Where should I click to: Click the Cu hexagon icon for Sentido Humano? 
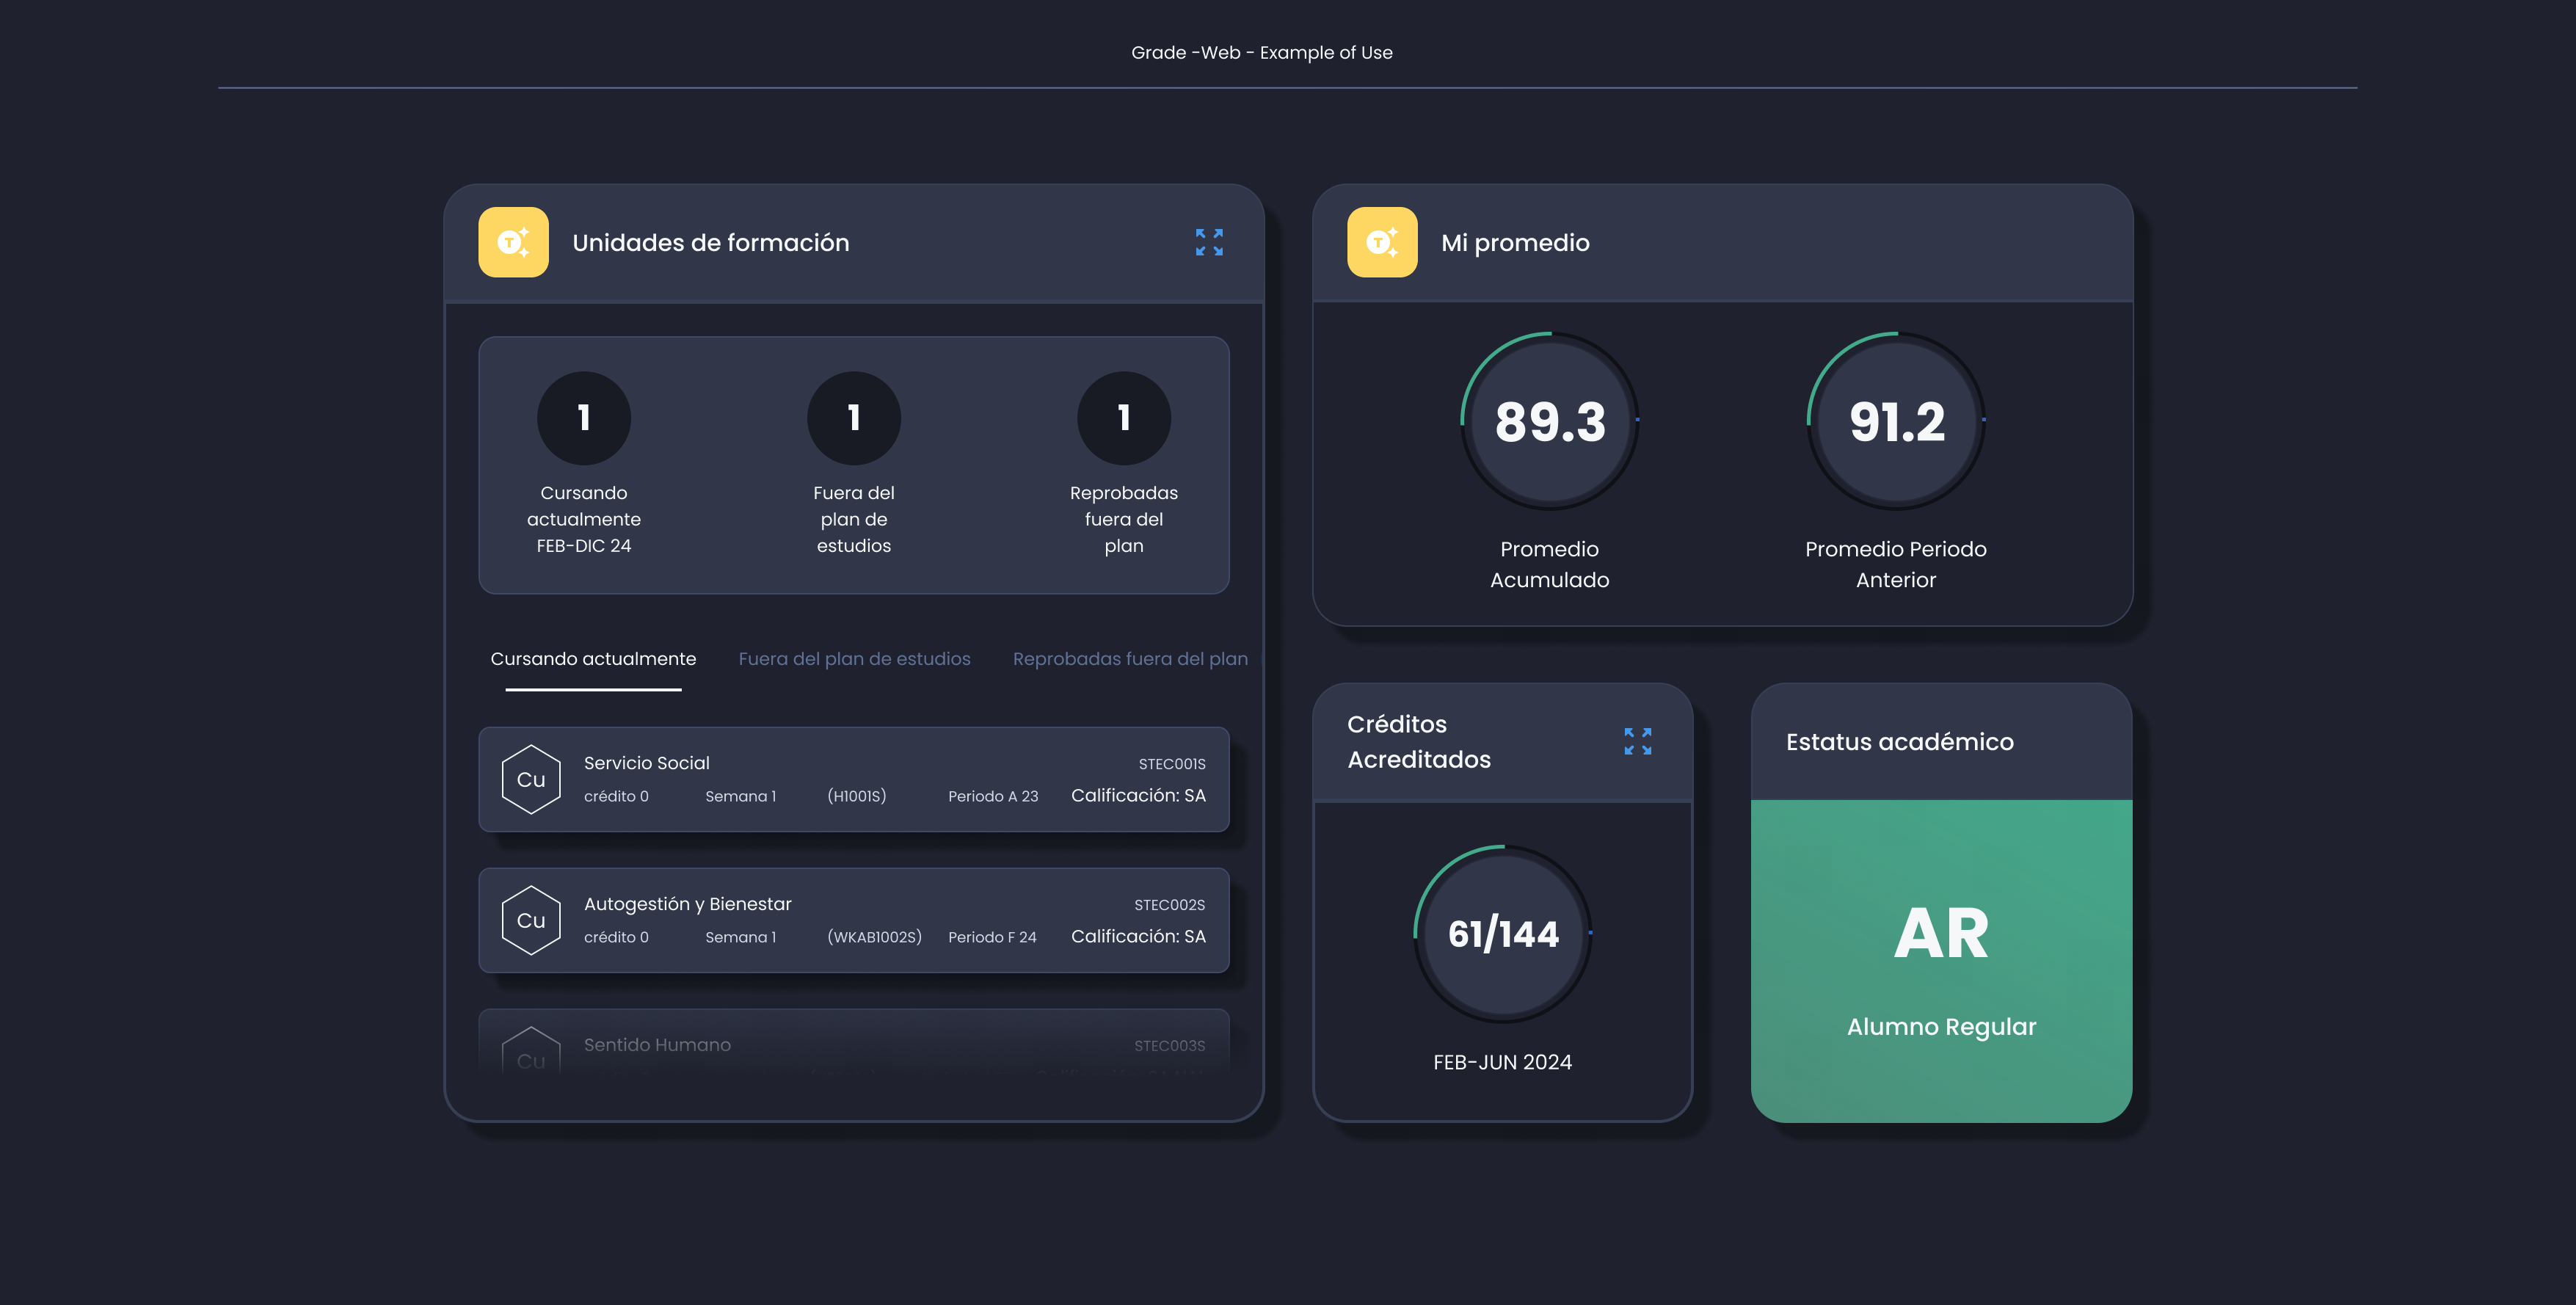coord(531,1052)
